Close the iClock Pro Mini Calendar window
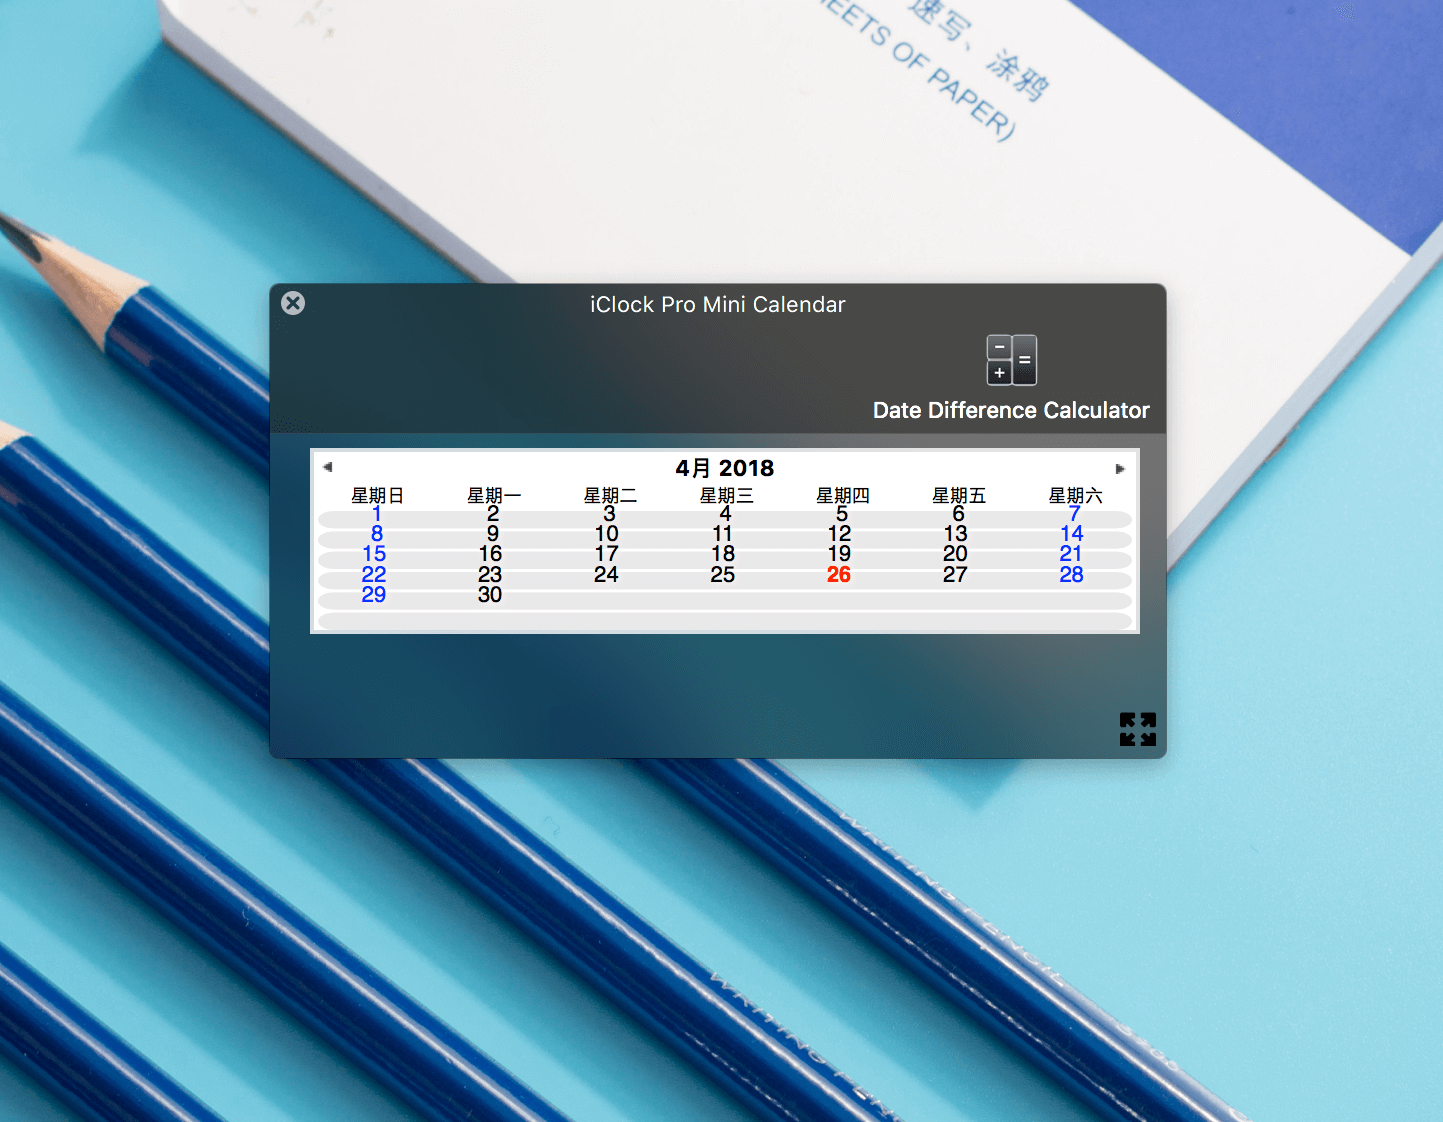This screenshot has height=1122, width=1443. tap(293, 303)
